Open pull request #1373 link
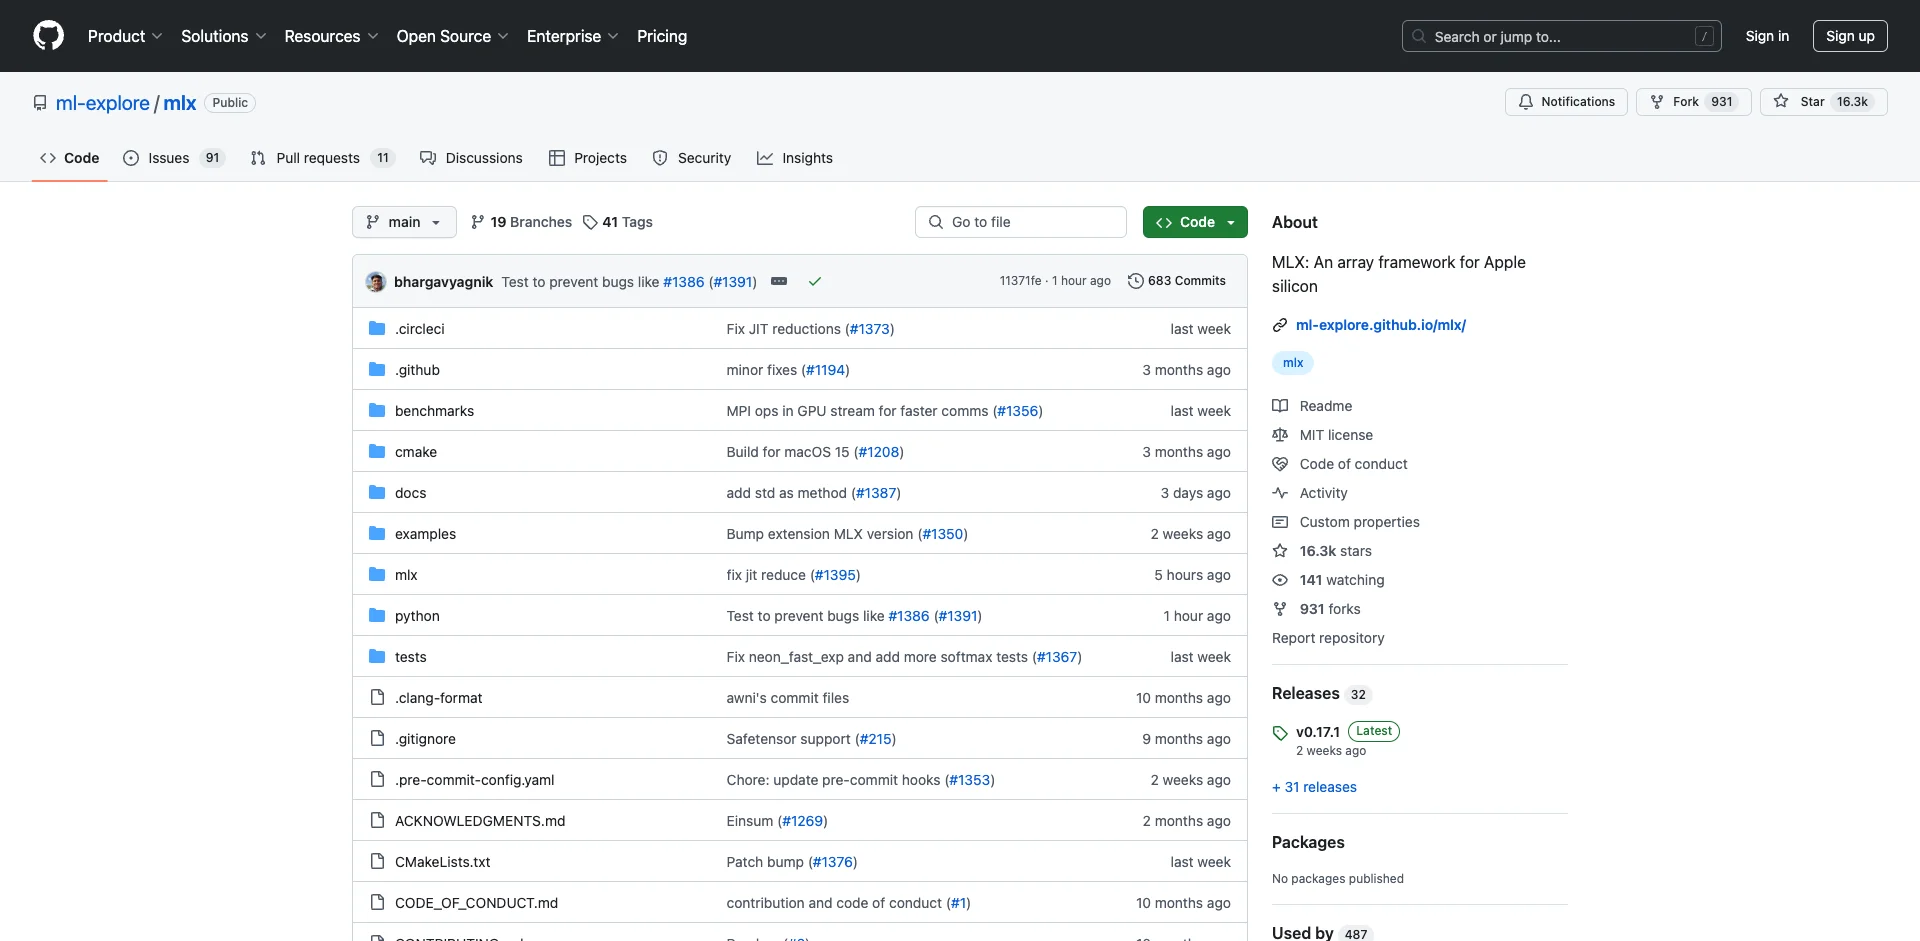The width and height of the screenshot is (1920, 941). [x=870, y=329]
